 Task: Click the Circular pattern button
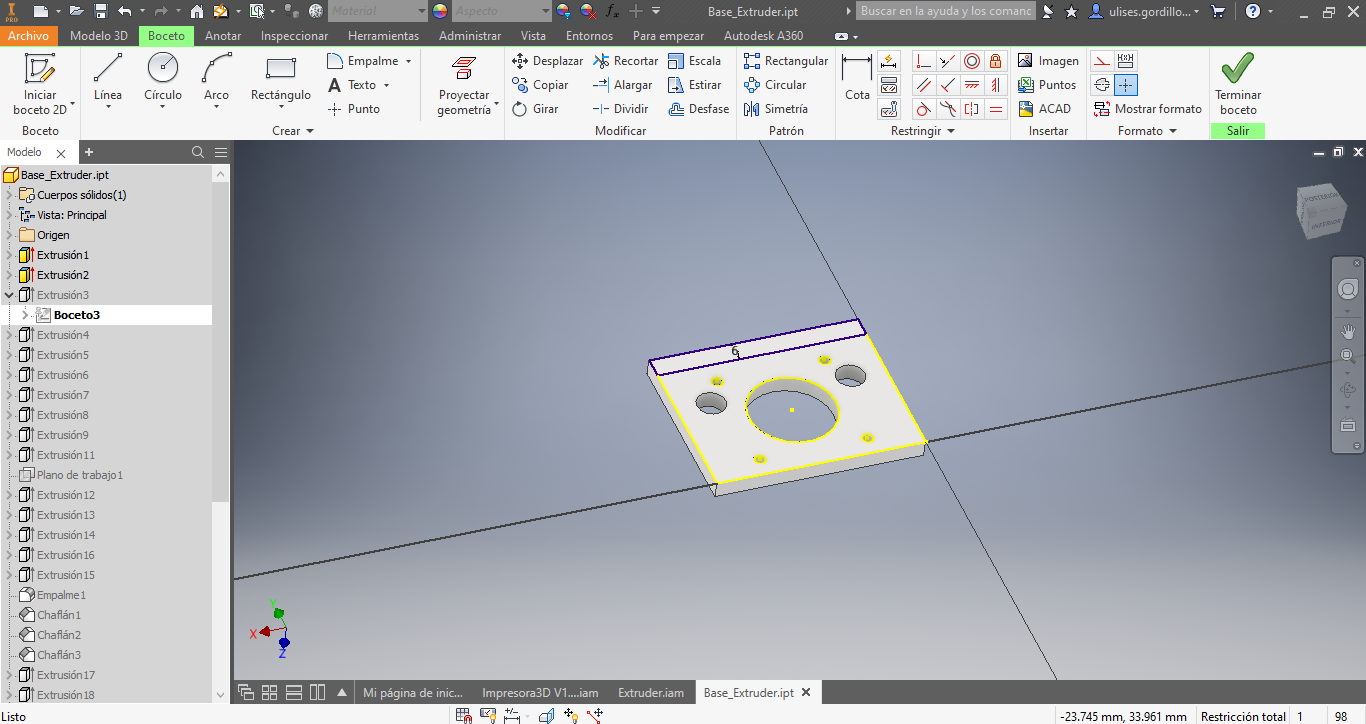coord(775,85)
